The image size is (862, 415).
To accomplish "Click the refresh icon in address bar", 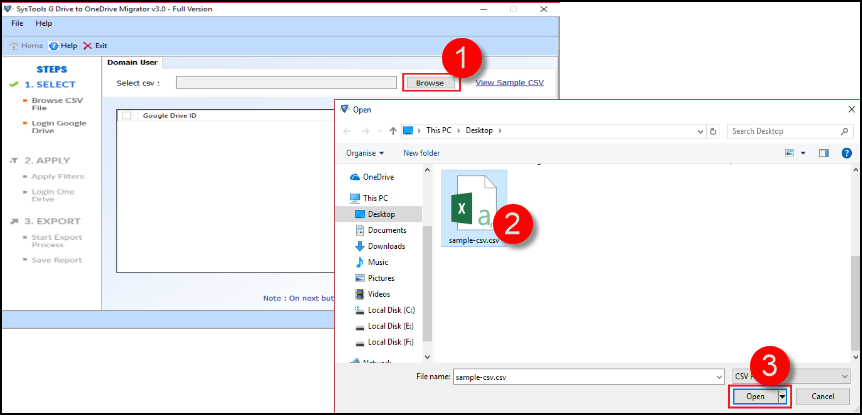I will point(713,131).
